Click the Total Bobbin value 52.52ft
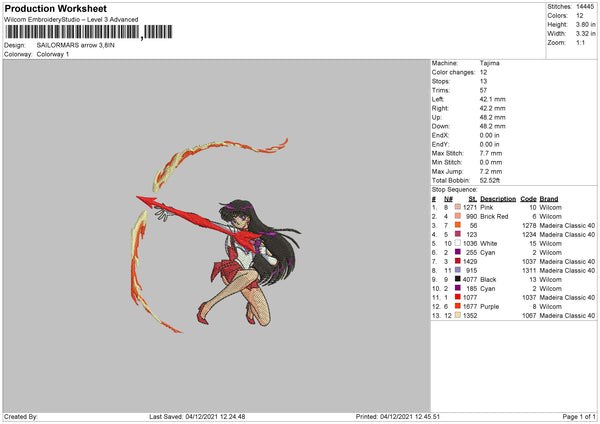Screen dimensions: 600x424 [x=490, y=181]
